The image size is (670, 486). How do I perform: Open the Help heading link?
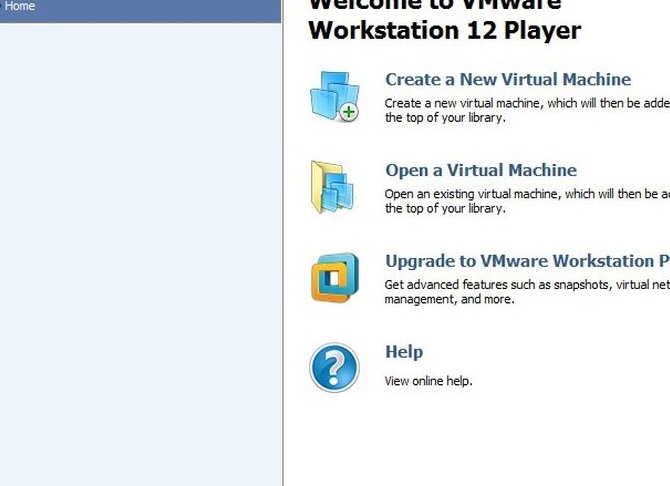tap(404, 352)
